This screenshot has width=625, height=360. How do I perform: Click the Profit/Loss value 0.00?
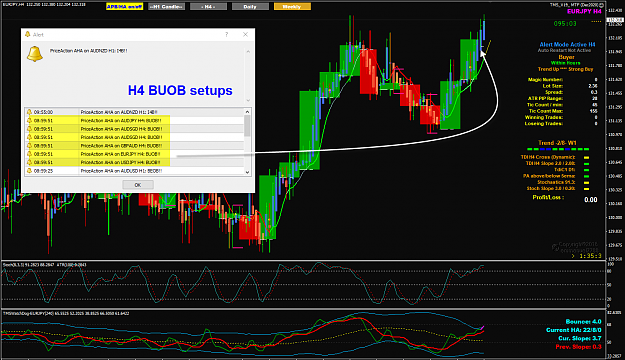pyautogui.click(x=591, y=200)
